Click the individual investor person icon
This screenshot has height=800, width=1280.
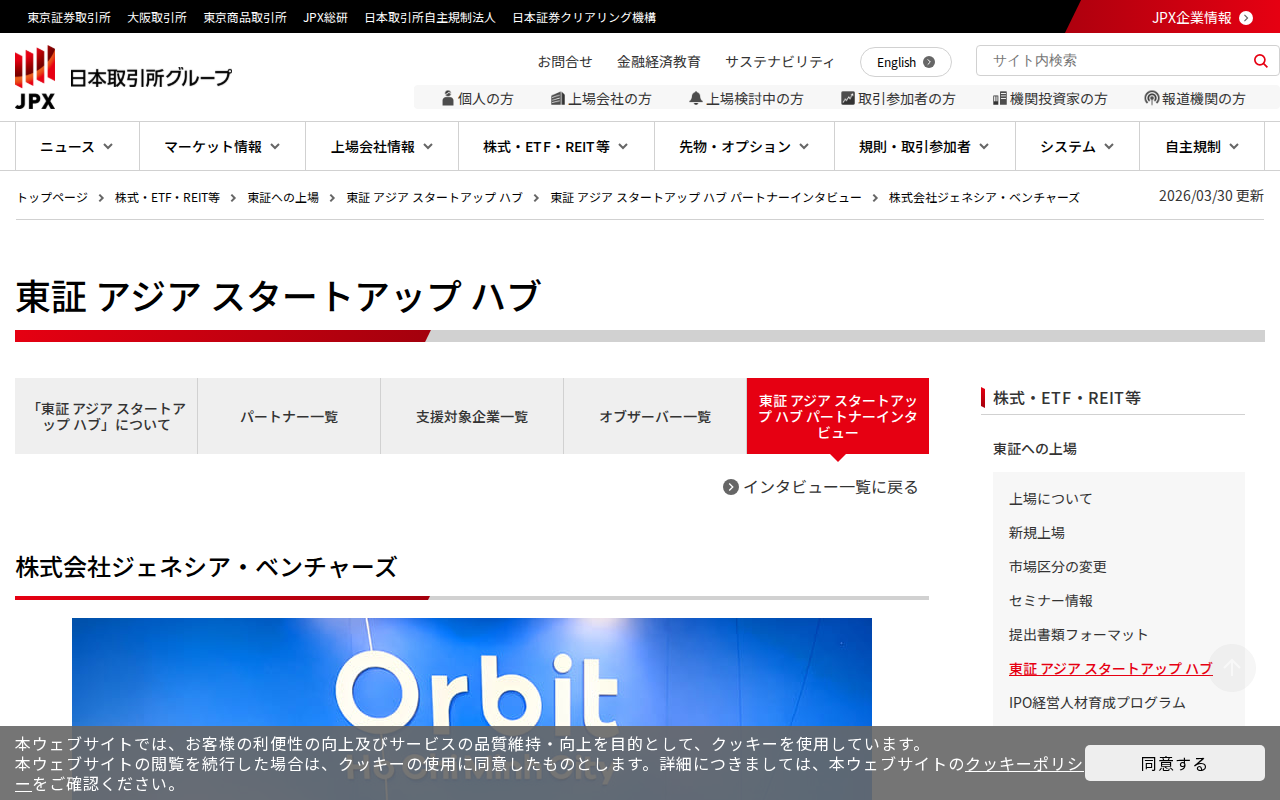pos(448,98)
